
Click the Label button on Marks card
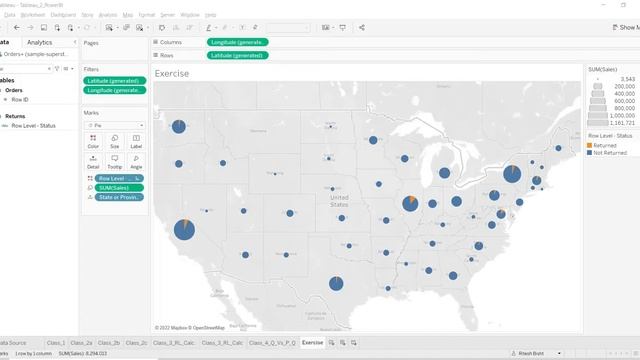pyautogui.click(x=136, y=141)
